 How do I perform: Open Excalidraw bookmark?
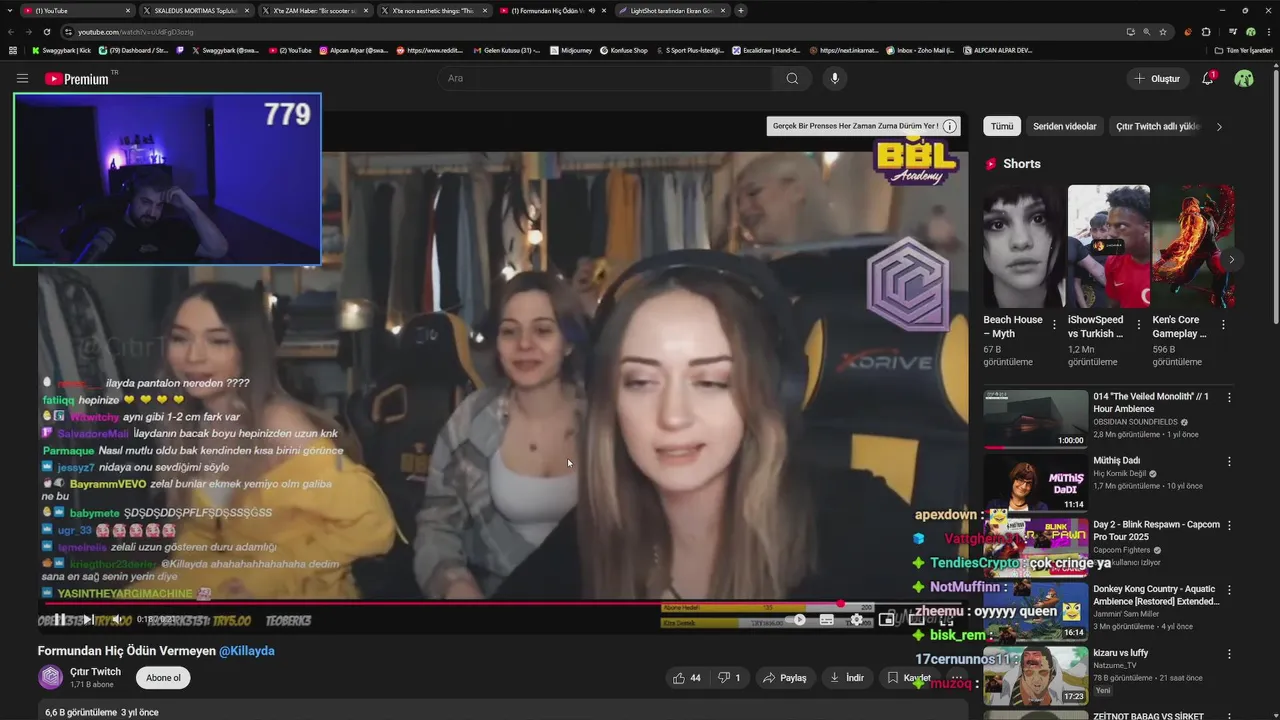[x=765, y=50]
